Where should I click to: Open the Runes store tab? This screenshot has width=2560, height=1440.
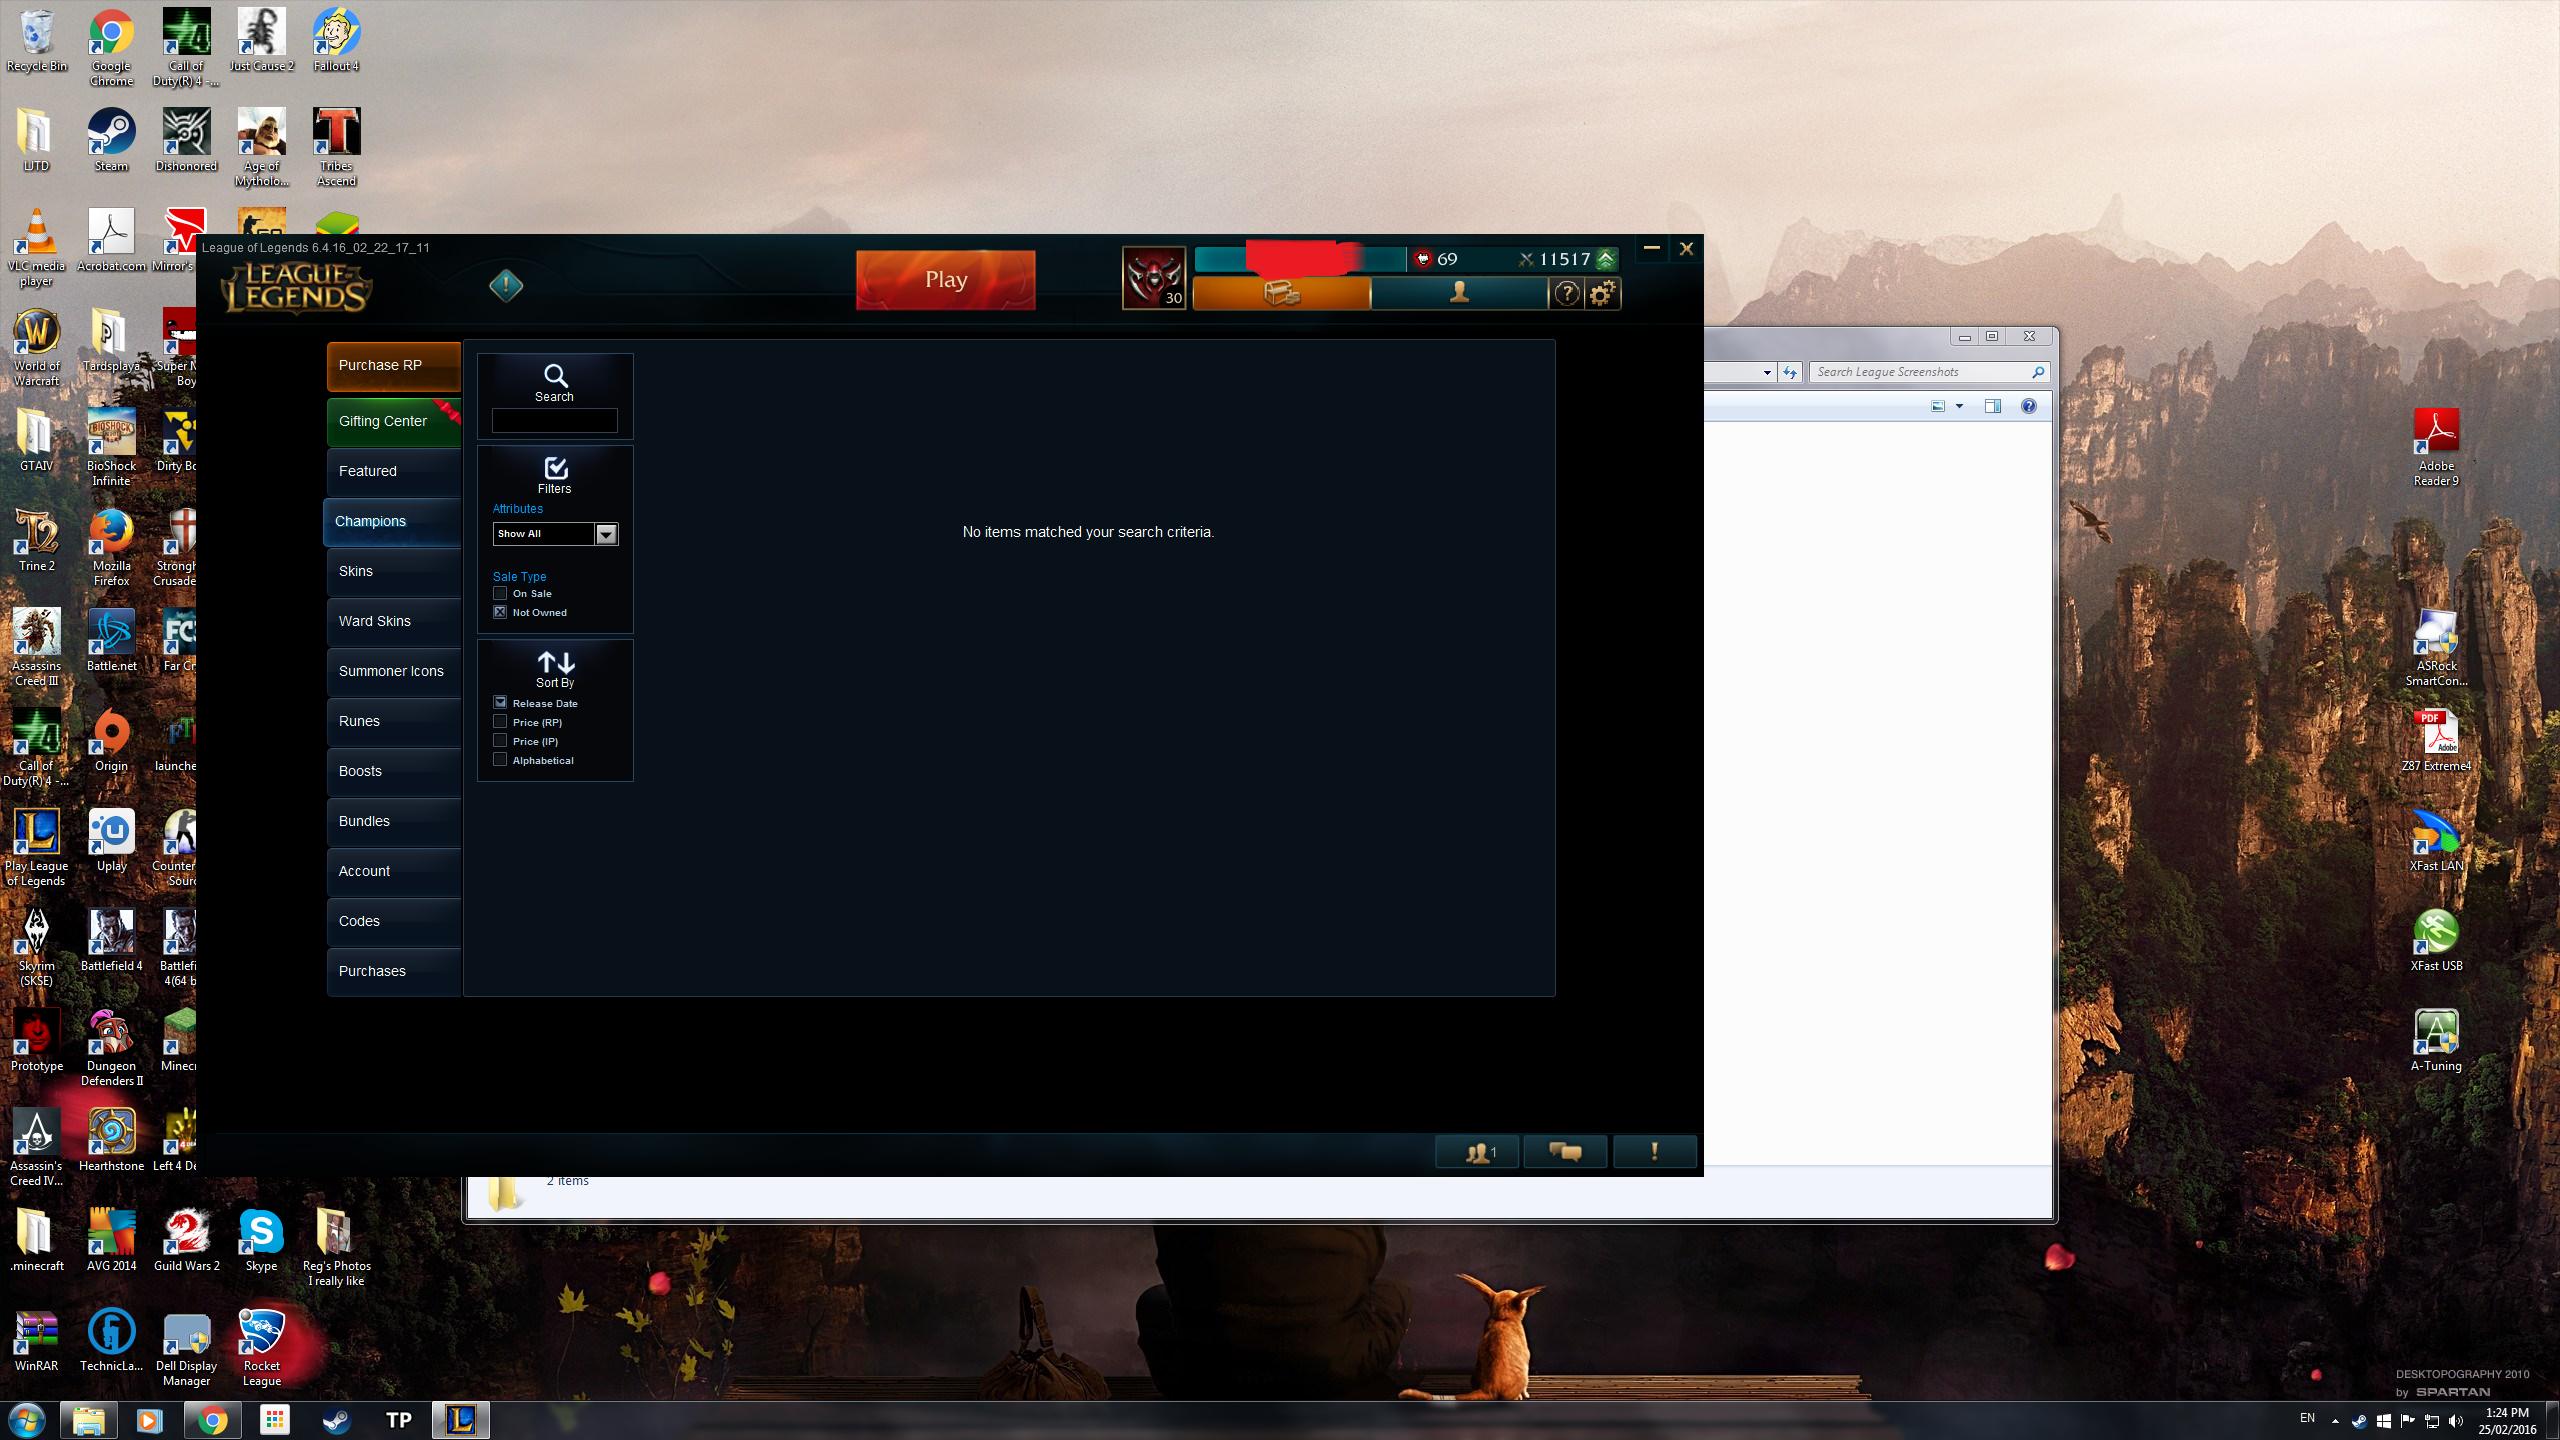[394, 721]
